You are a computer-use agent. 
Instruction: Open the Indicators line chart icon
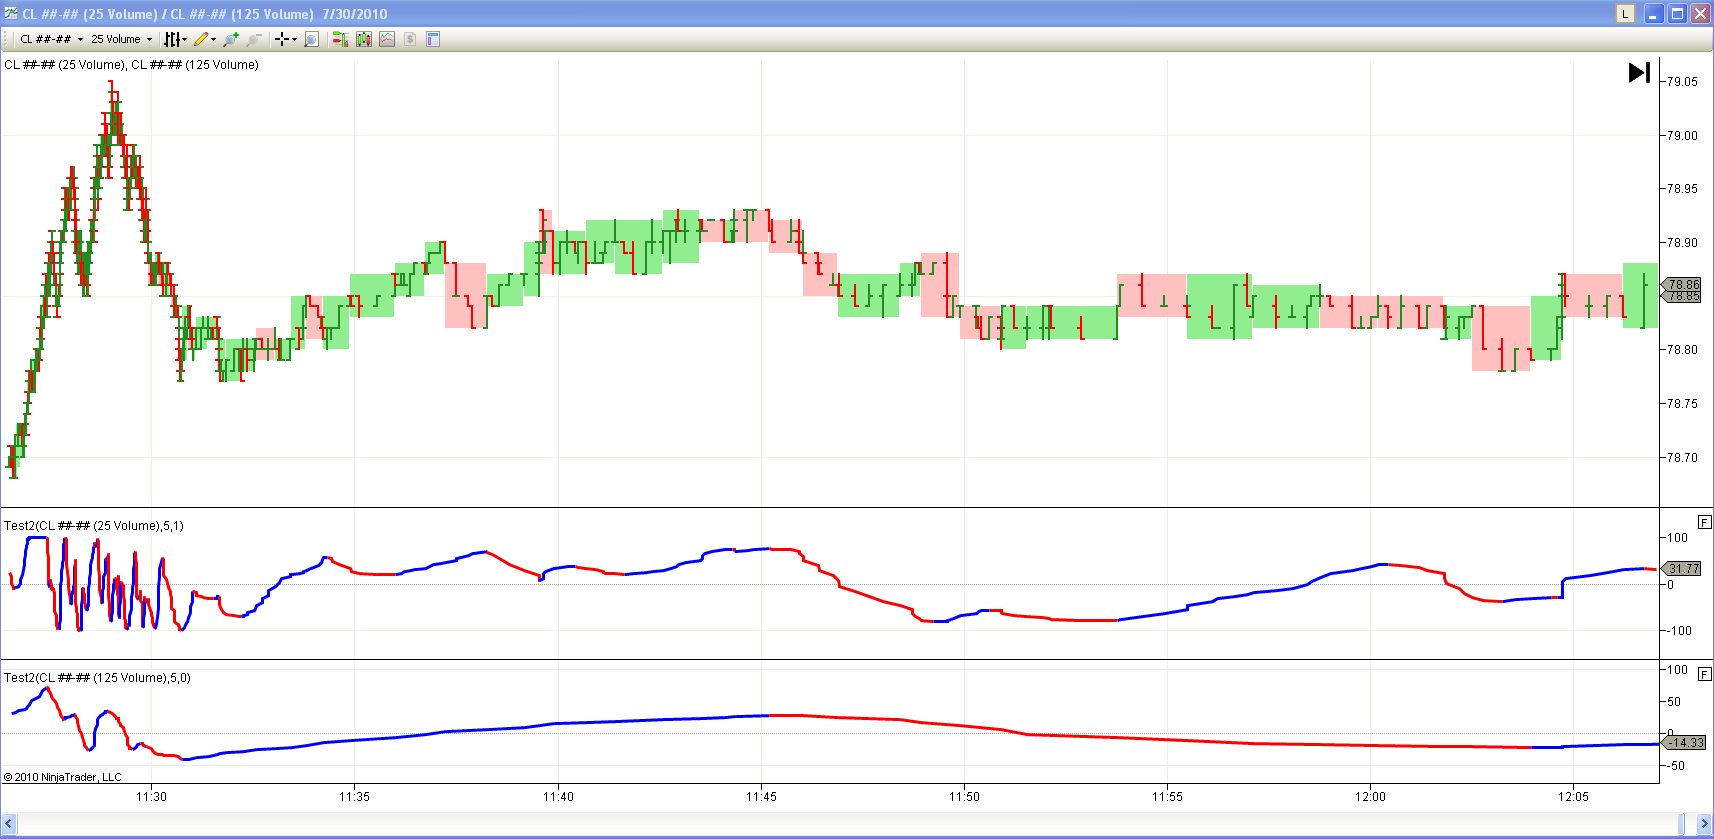386,39
